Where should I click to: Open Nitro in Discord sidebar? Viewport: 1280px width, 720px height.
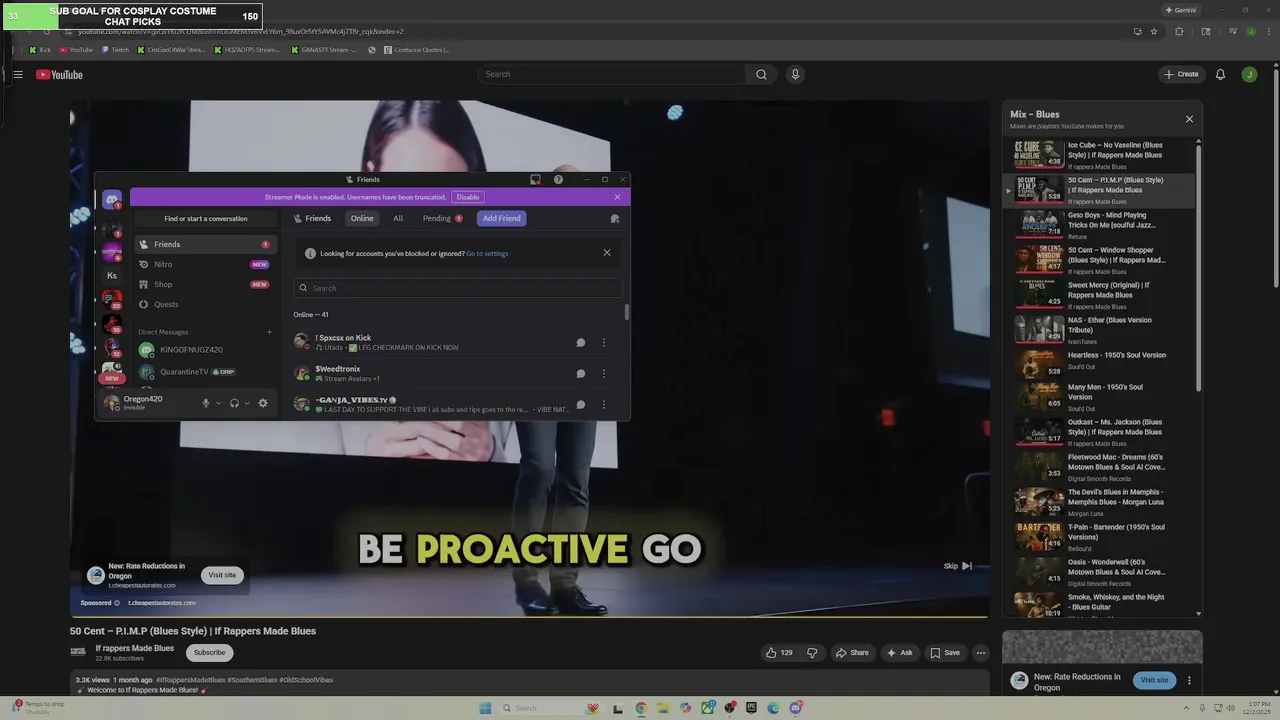click(x=205, y=264)
